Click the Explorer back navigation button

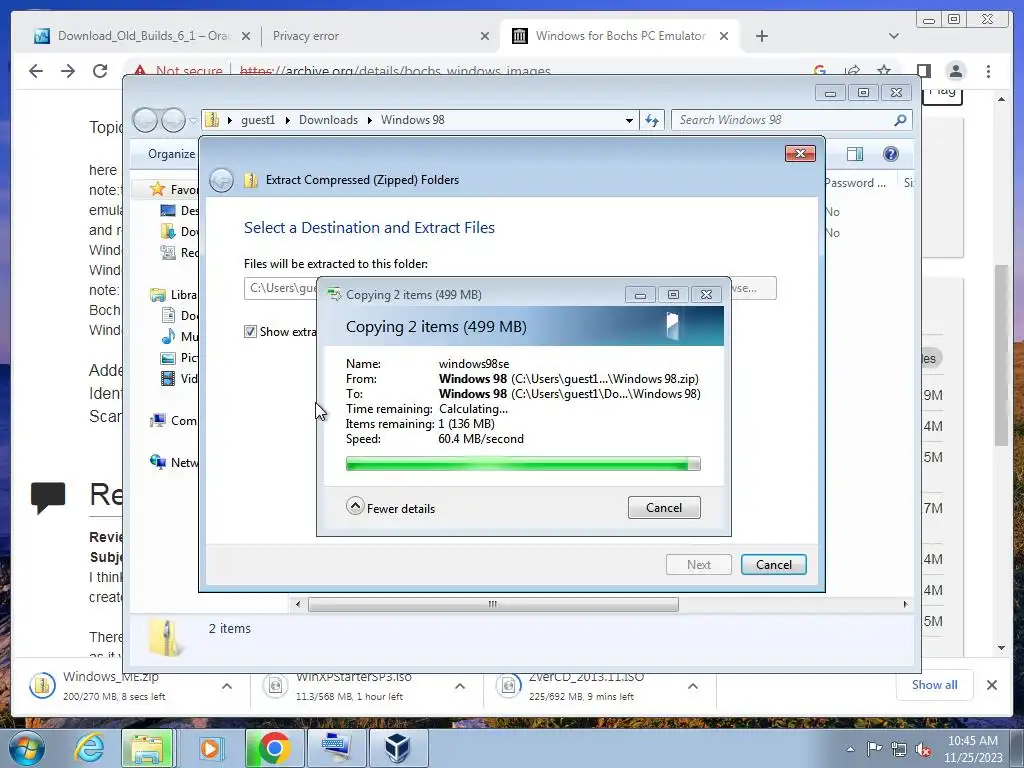(x=145, y=120)
